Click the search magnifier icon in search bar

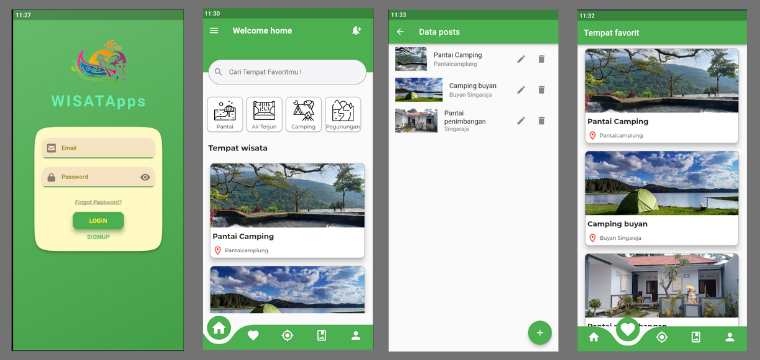tap(219, 72)
